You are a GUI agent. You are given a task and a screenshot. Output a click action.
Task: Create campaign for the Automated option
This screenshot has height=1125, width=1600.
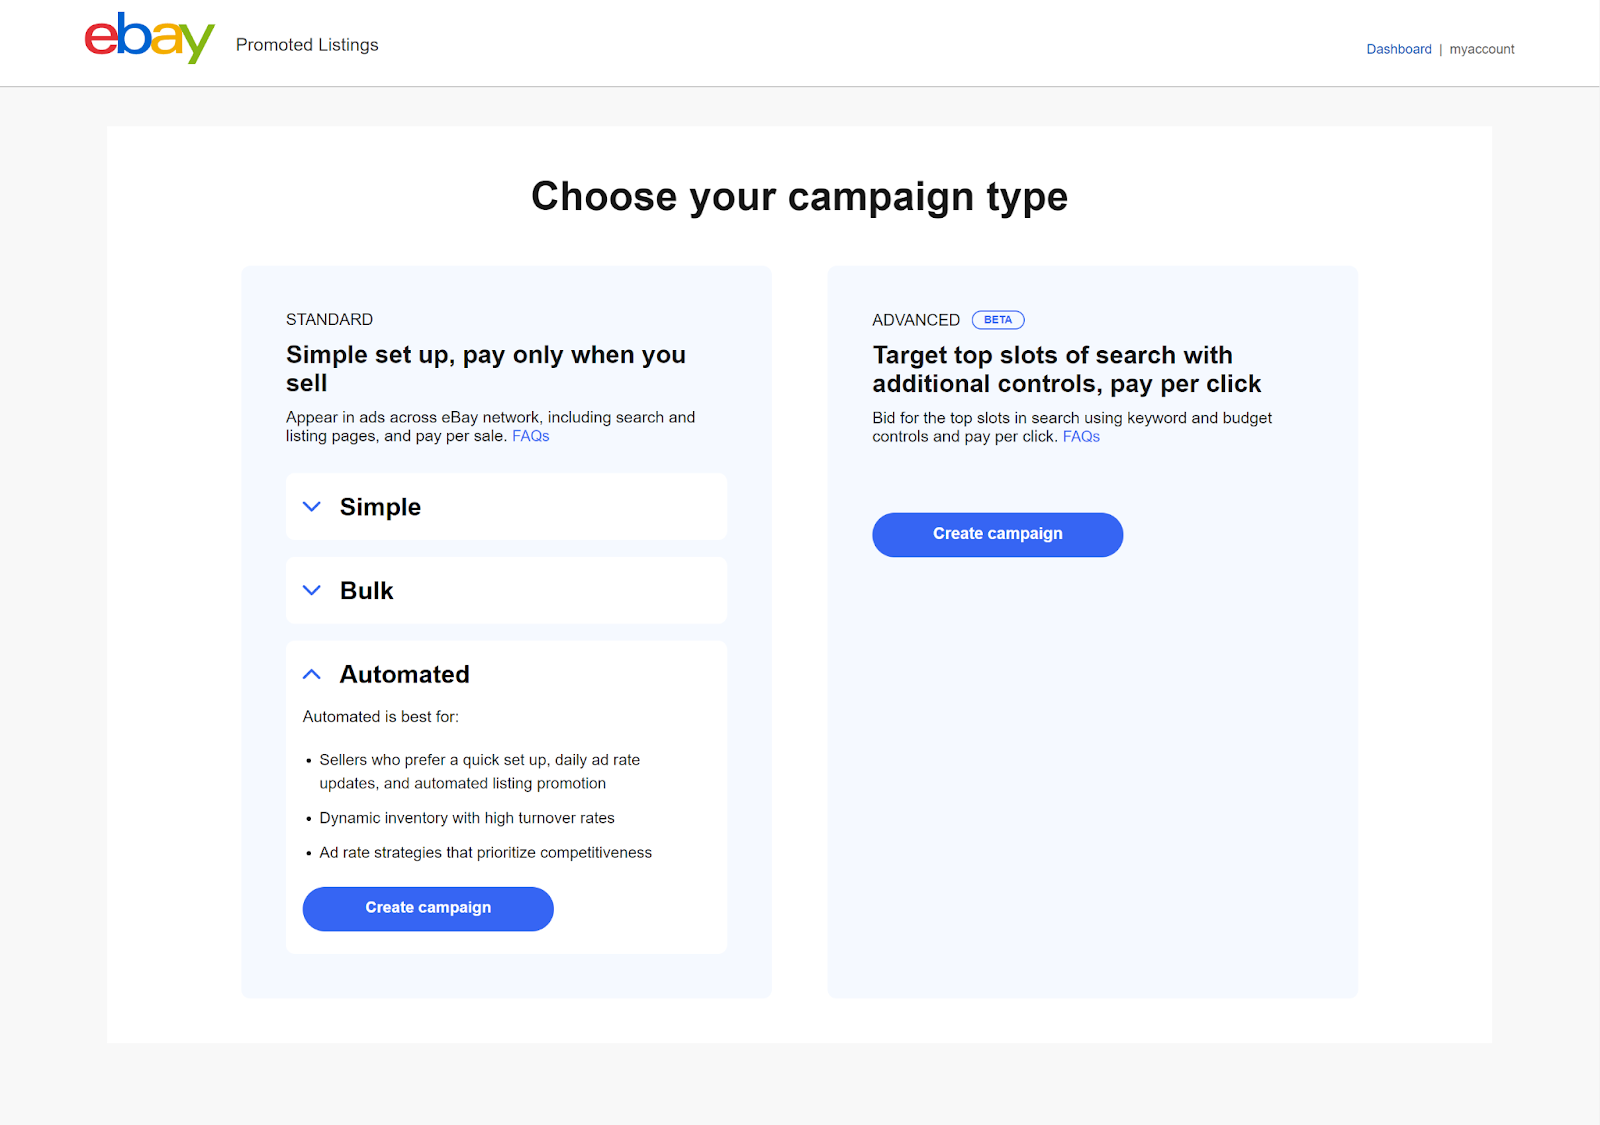click(x=428, y=908)
